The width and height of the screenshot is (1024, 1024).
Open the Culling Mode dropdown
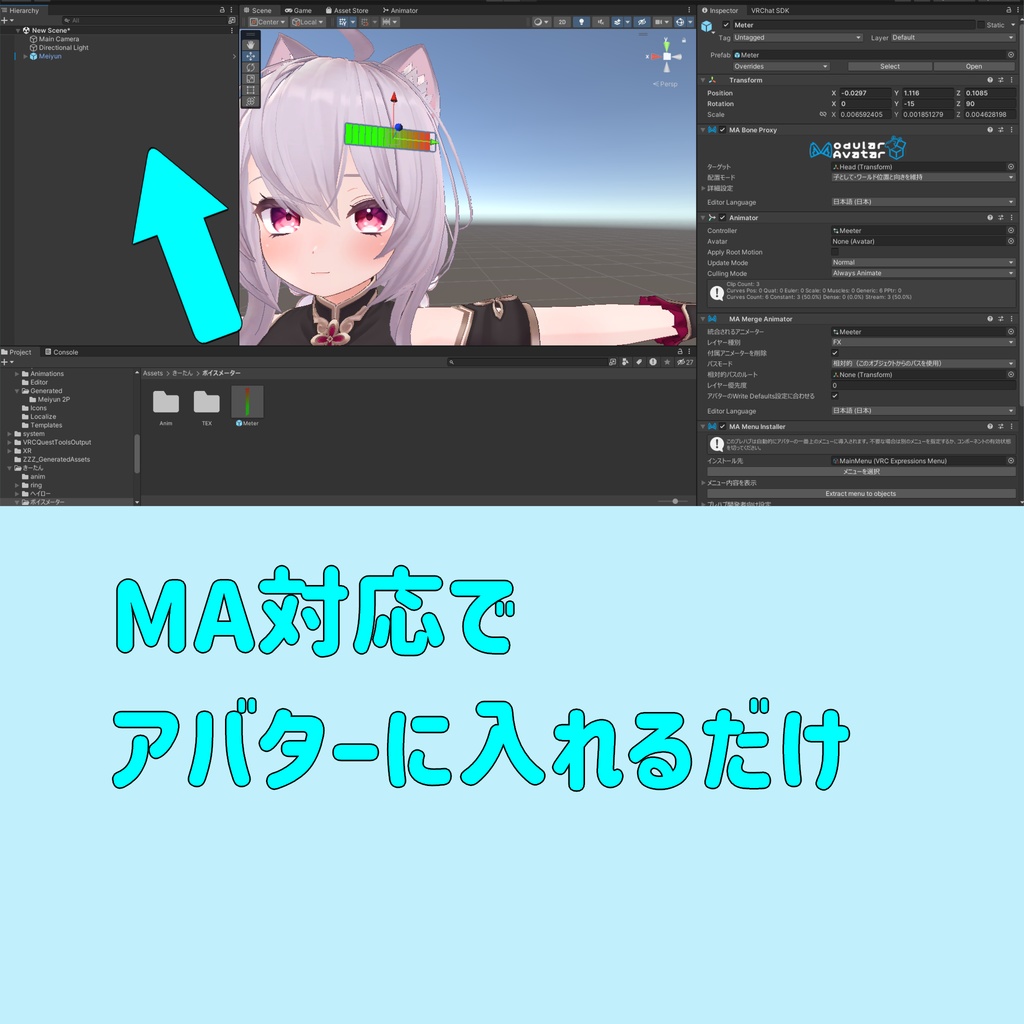coord(920,272)
